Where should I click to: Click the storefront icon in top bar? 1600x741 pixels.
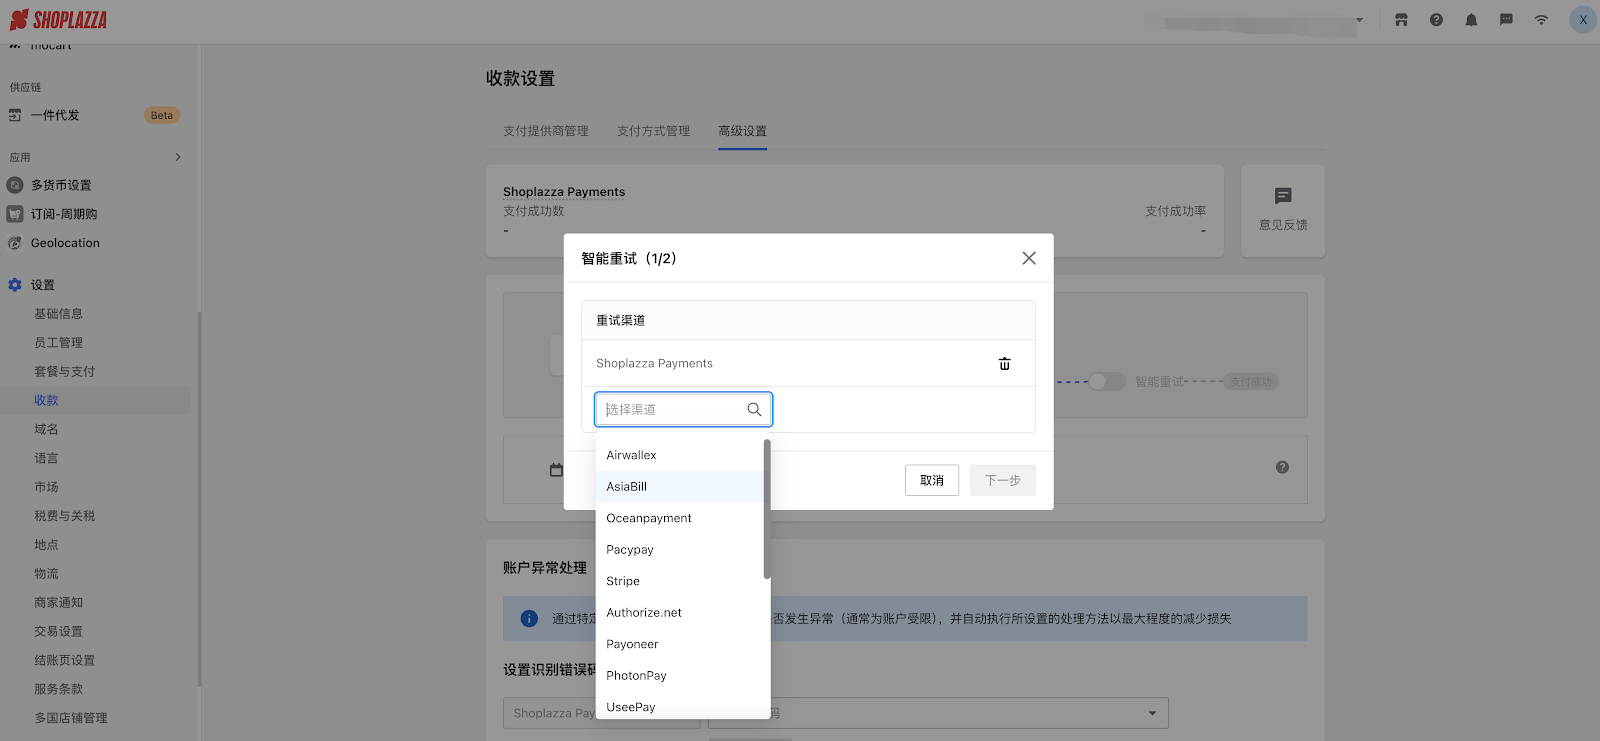pos(1401,20)
